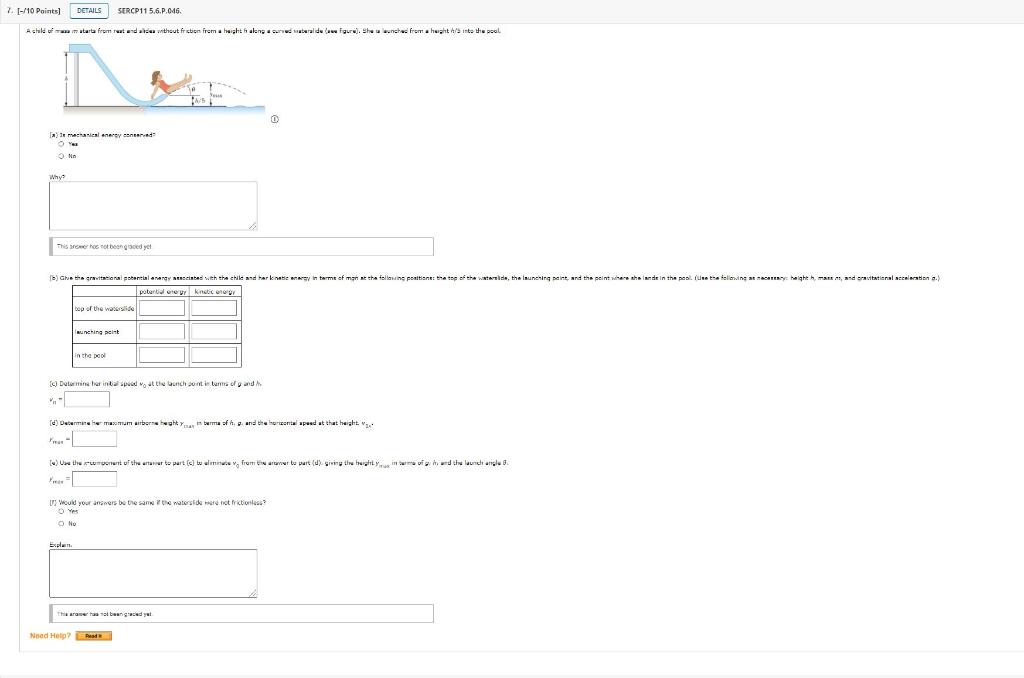
Task: Click the ymax answer box for part (d)
Action: [x=94, y=438]
